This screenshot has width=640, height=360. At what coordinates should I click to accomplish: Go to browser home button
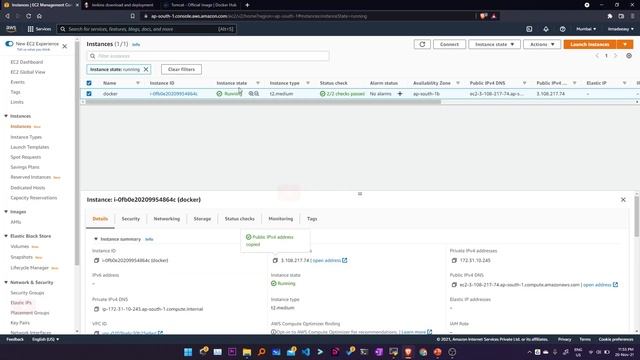click(39, 16)
